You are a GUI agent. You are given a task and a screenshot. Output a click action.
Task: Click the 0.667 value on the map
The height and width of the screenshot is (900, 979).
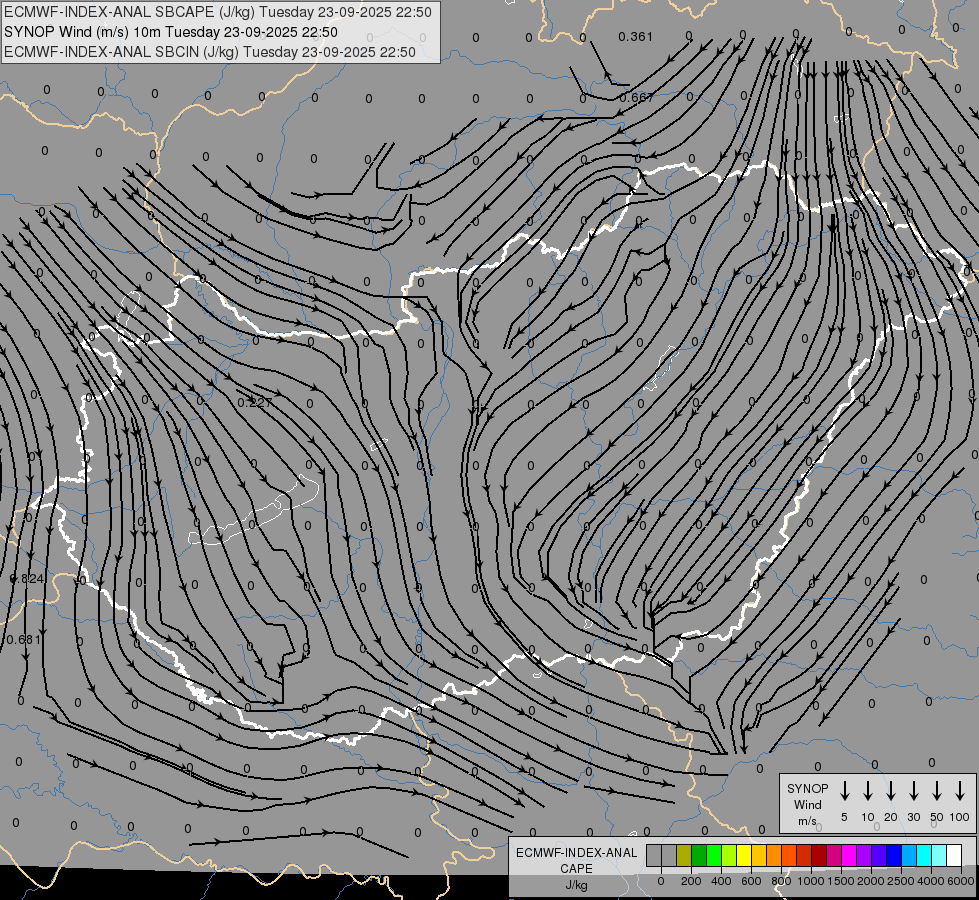click(x=637, y=97)
